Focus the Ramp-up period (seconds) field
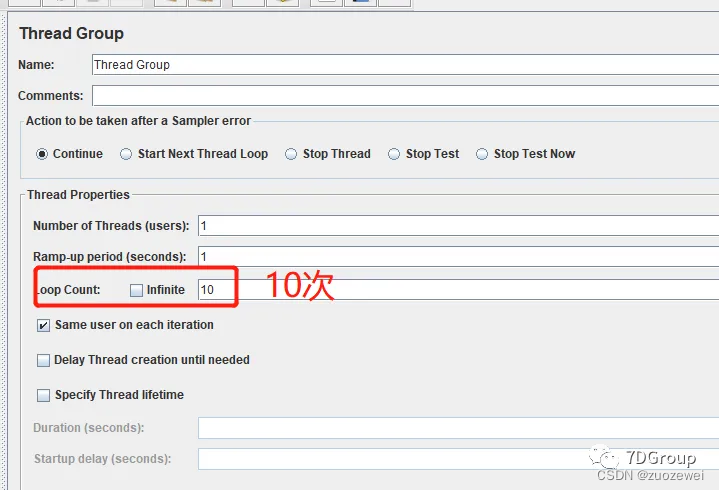 [x=459, y=256]
